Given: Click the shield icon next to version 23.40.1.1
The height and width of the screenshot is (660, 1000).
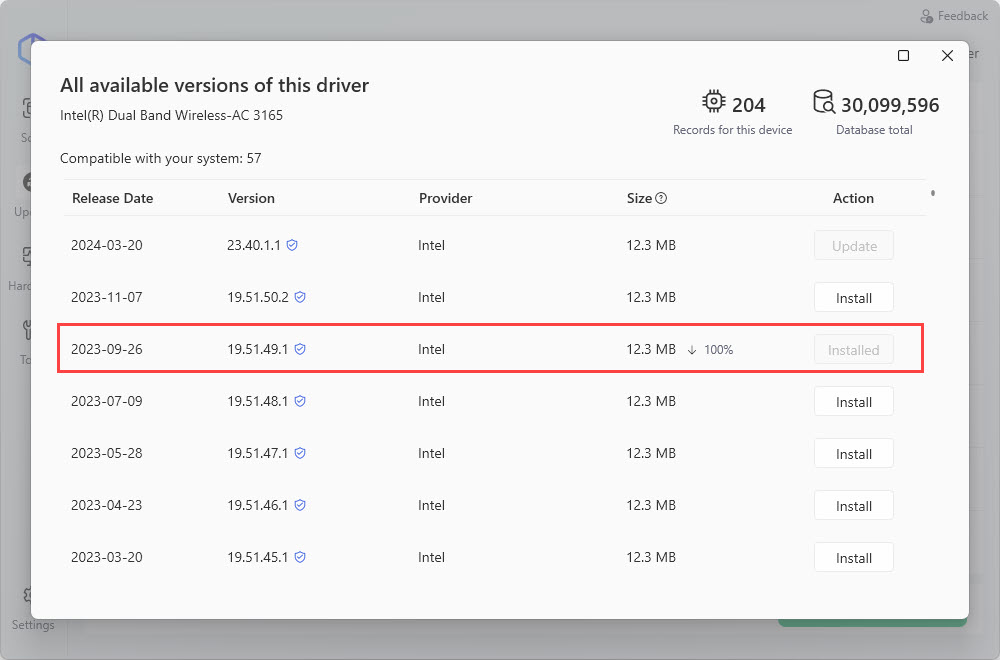Looking at the screenshot, I should (292, 245).
